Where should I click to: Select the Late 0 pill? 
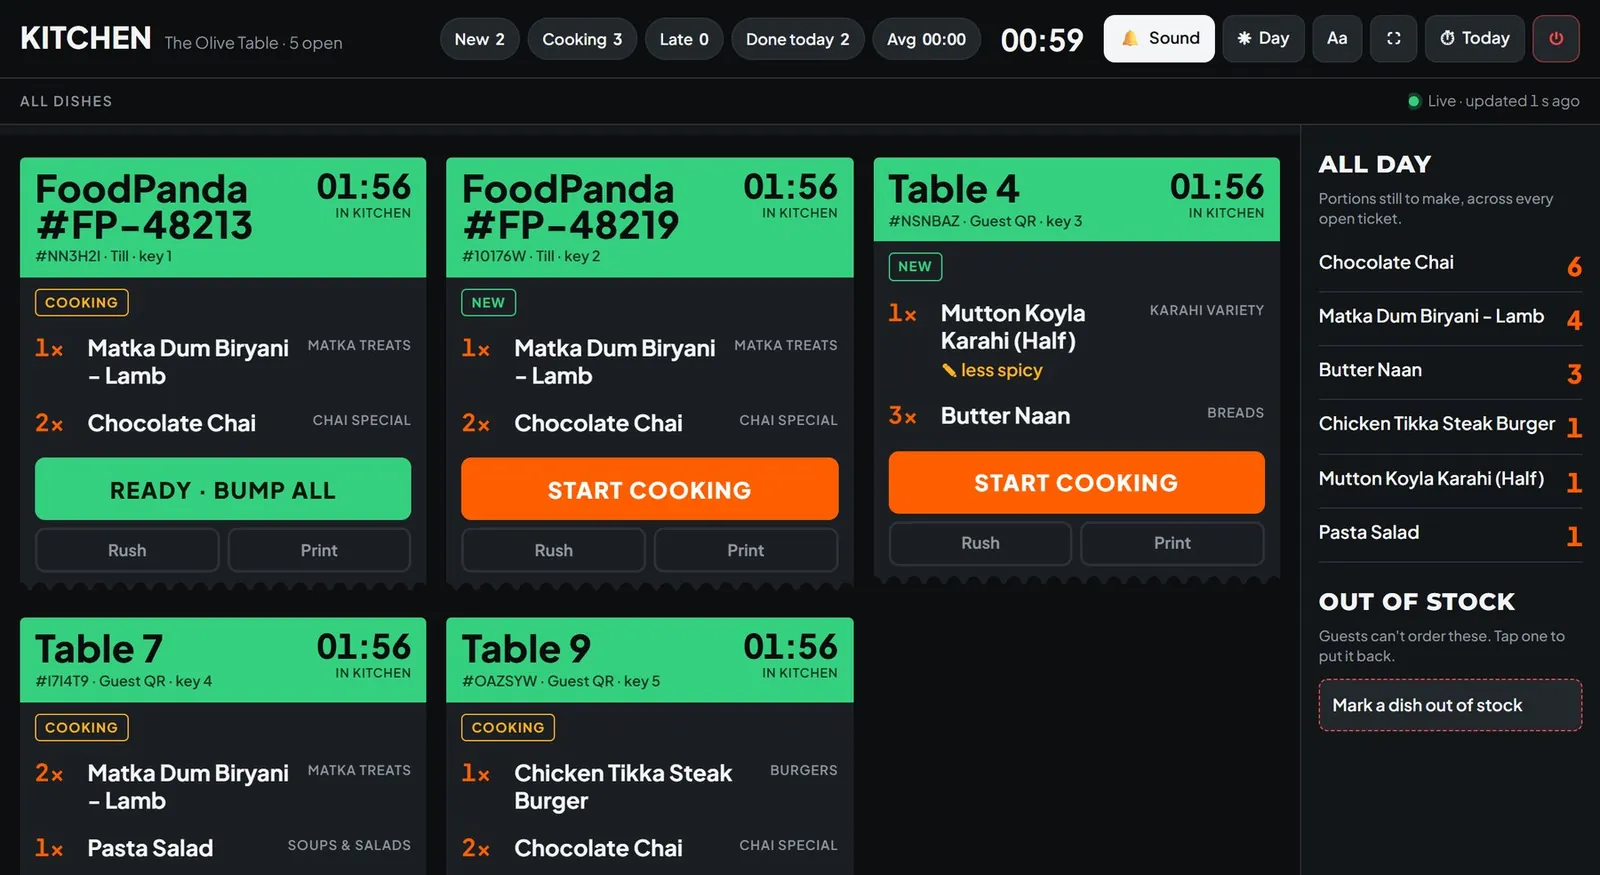(x=684, y=39)
